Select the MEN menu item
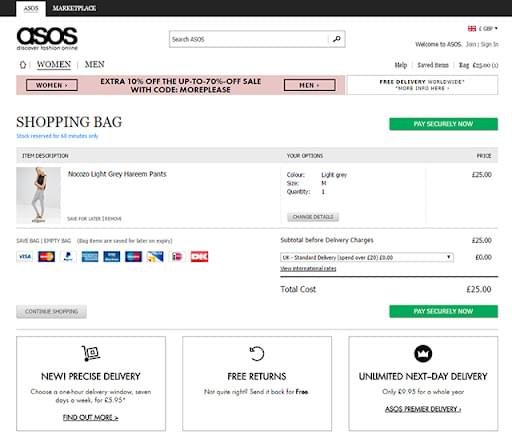512x439 pixels. (94, 64)
